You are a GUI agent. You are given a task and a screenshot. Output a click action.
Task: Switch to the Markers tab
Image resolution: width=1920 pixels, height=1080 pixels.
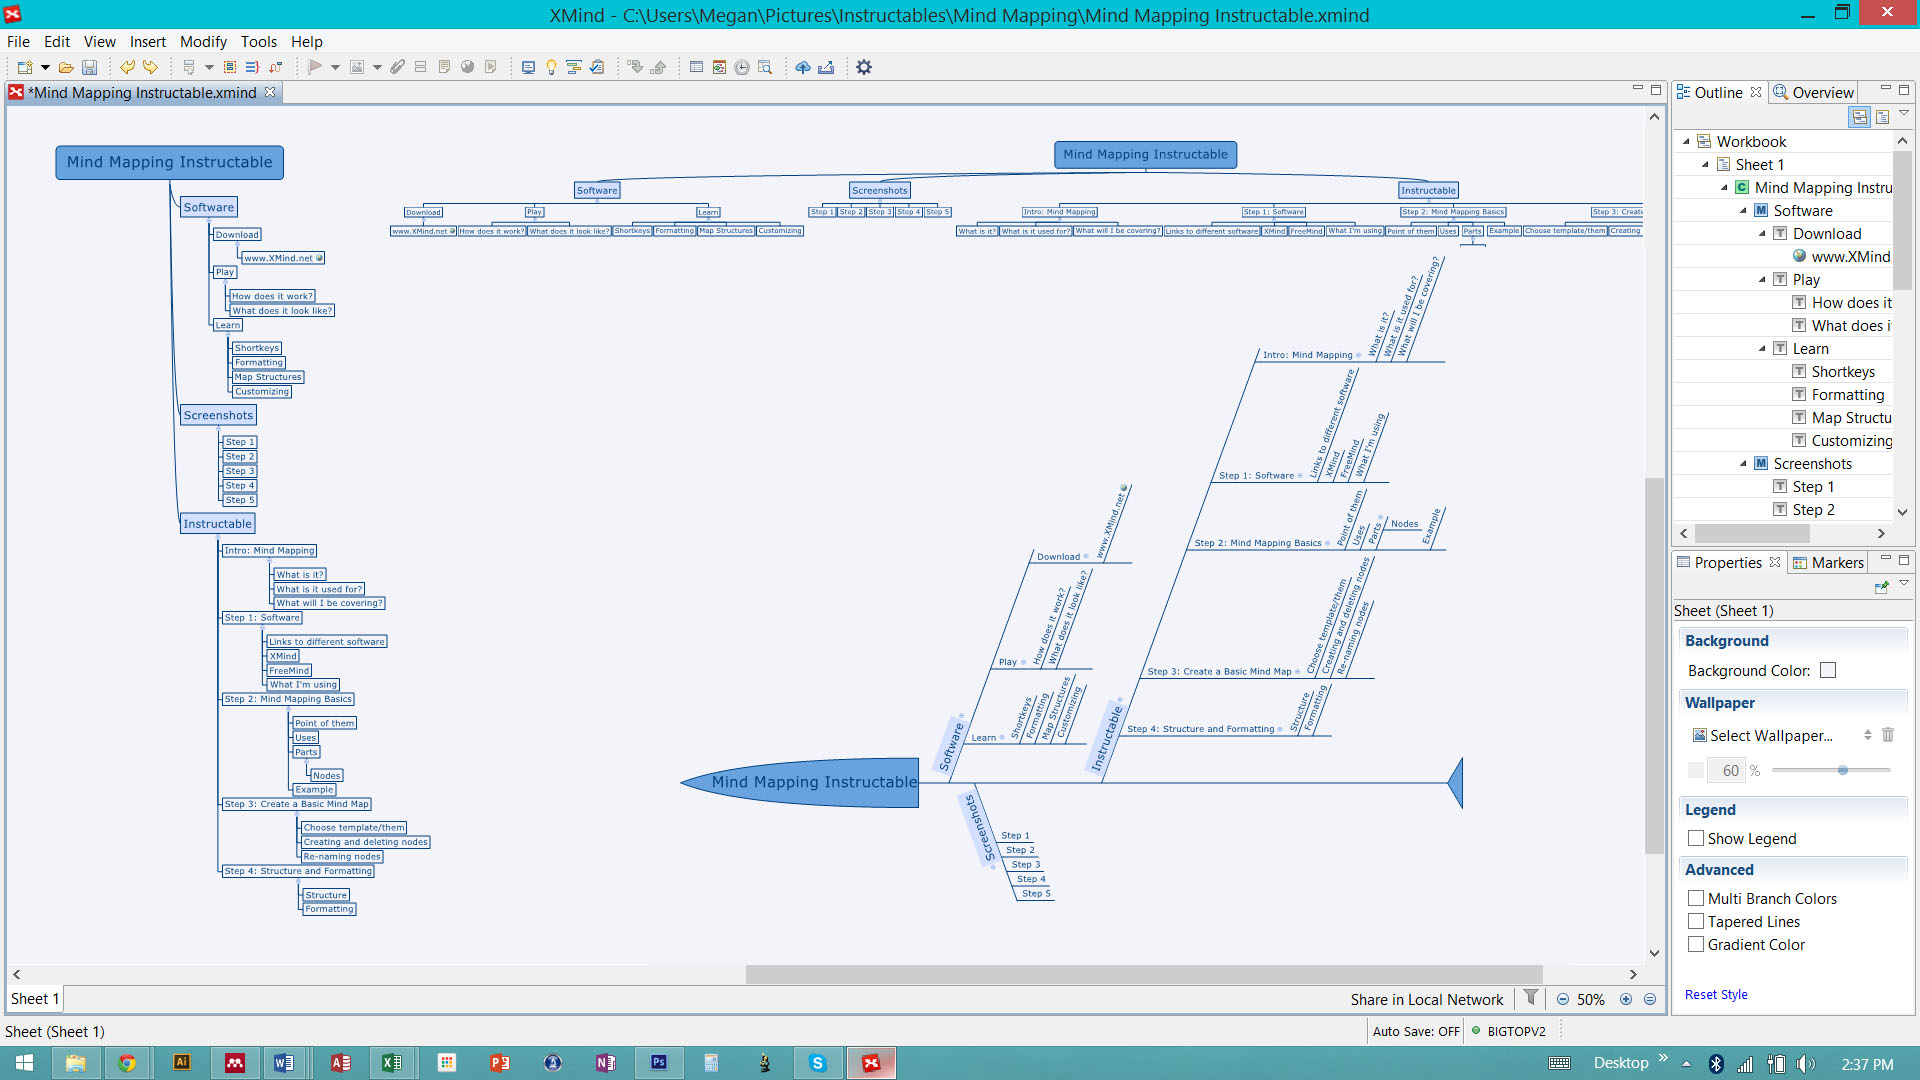(1828, 562)
